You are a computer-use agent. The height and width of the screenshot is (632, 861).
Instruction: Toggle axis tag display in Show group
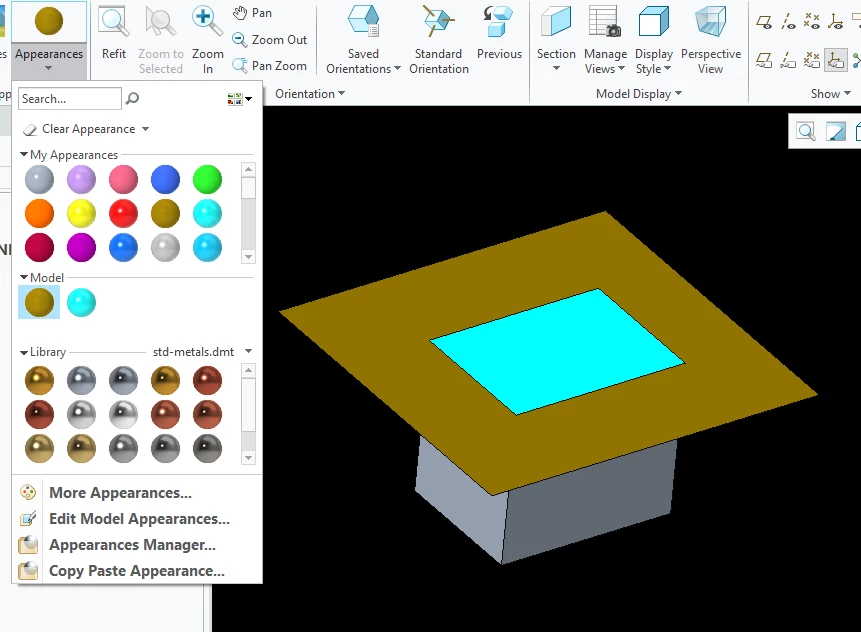(x=789, y=60)
